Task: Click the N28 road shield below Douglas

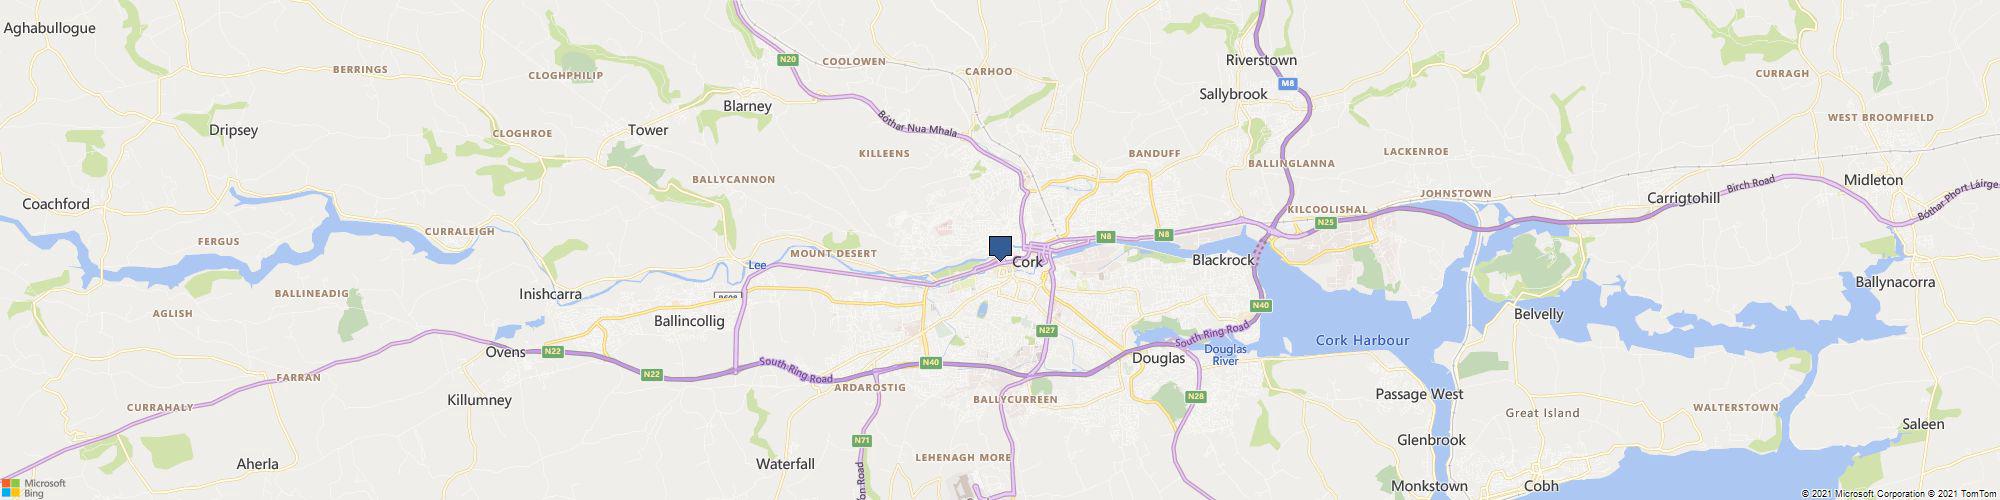Action: (x=1196, y=397)
